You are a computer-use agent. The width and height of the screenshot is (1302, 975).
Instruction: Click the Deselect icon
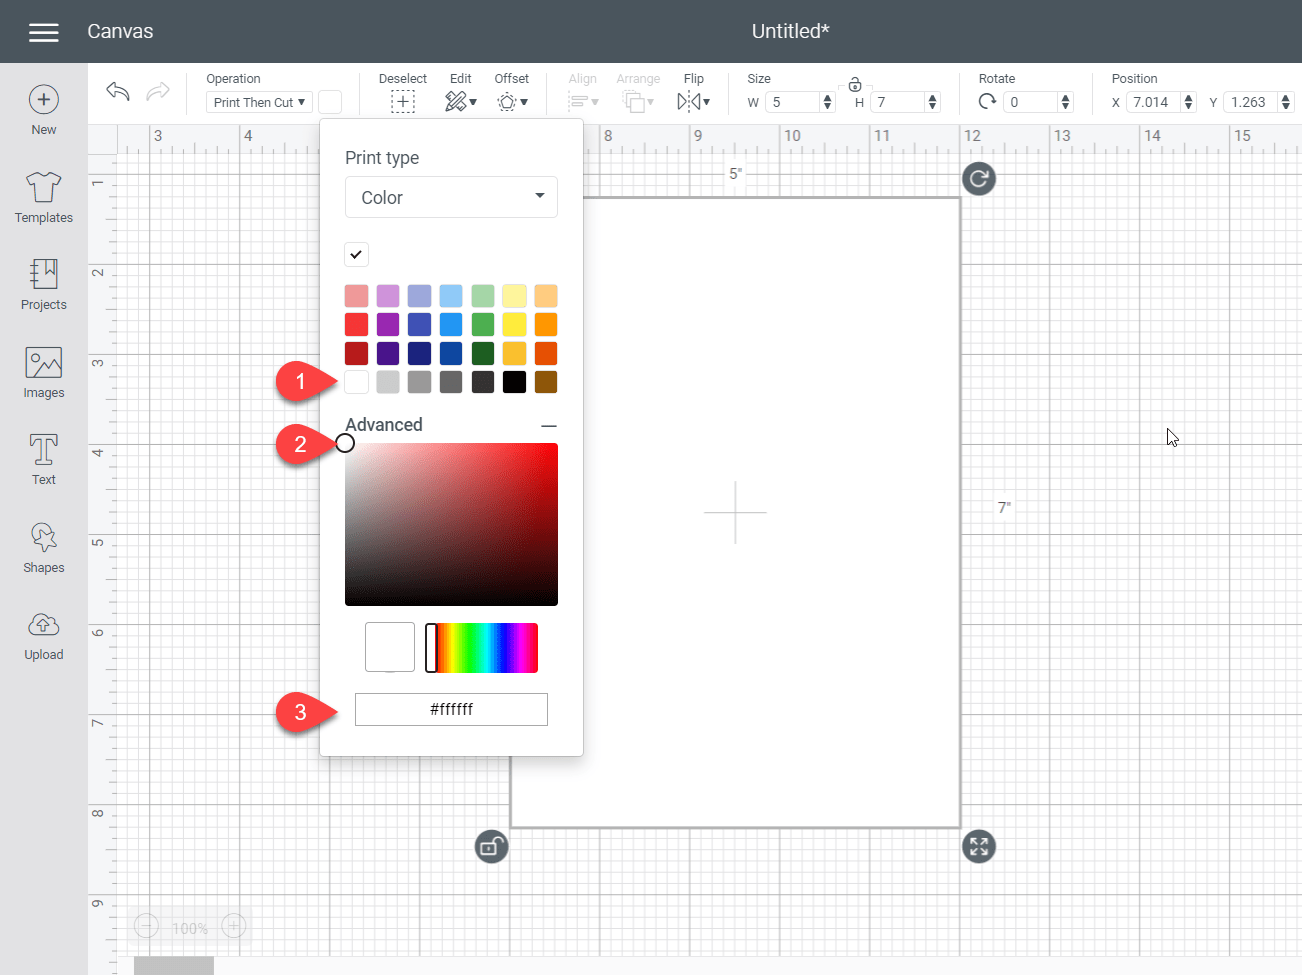[x=403, y=102]
